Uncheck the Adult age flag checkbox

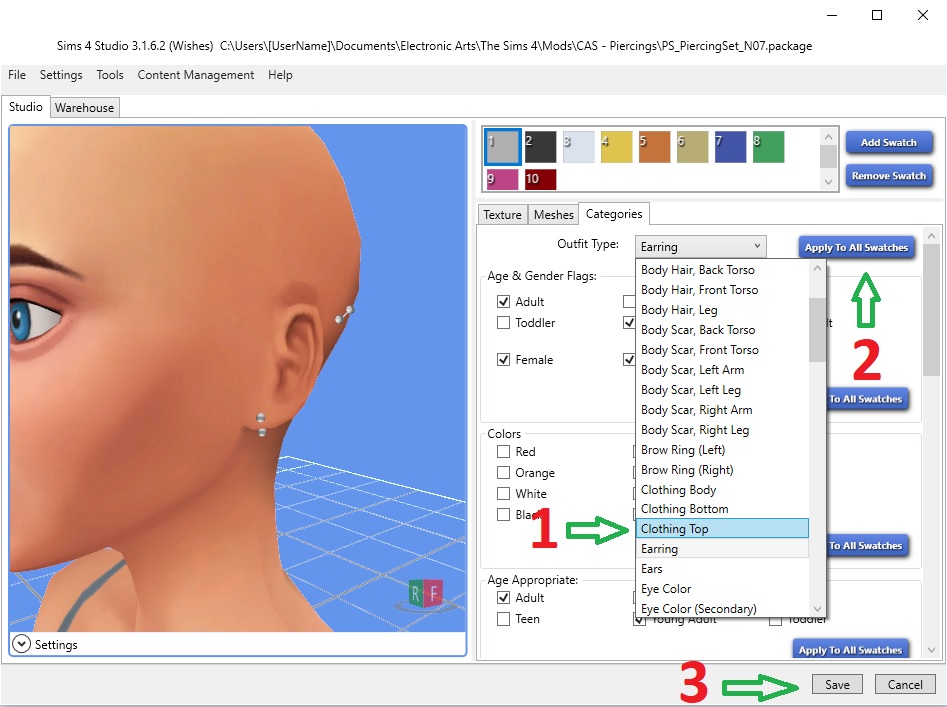click(x=503, y=301)
